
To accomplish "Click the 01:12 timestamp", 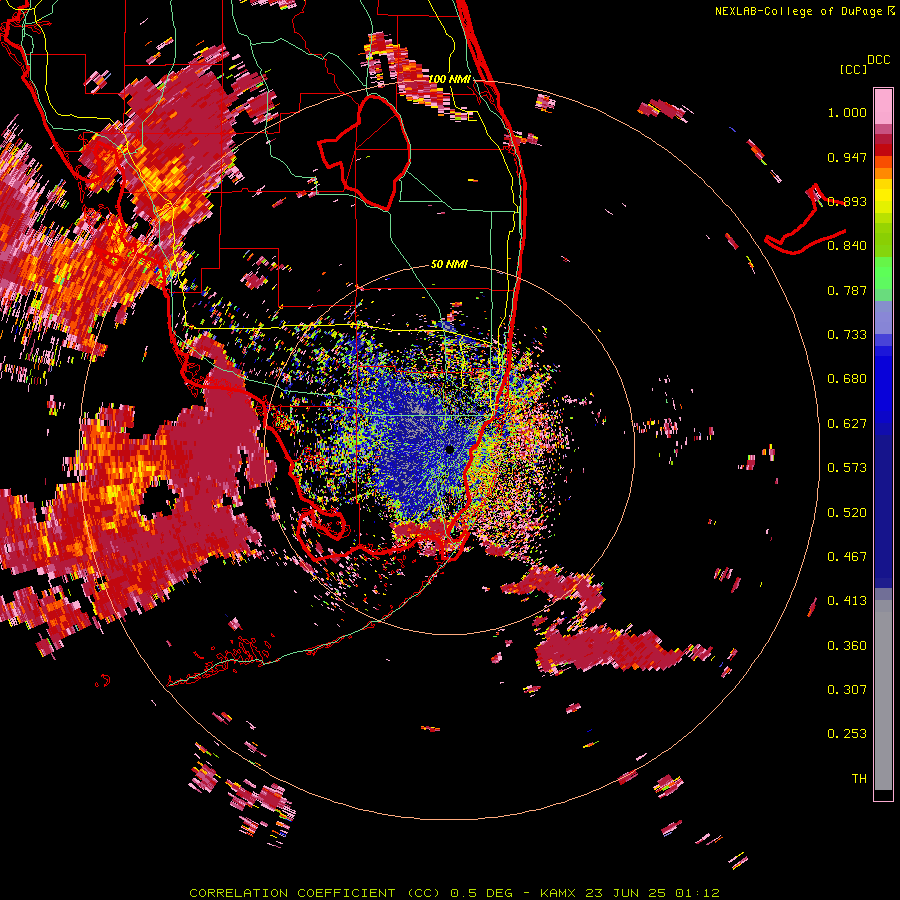I will 697,893.
